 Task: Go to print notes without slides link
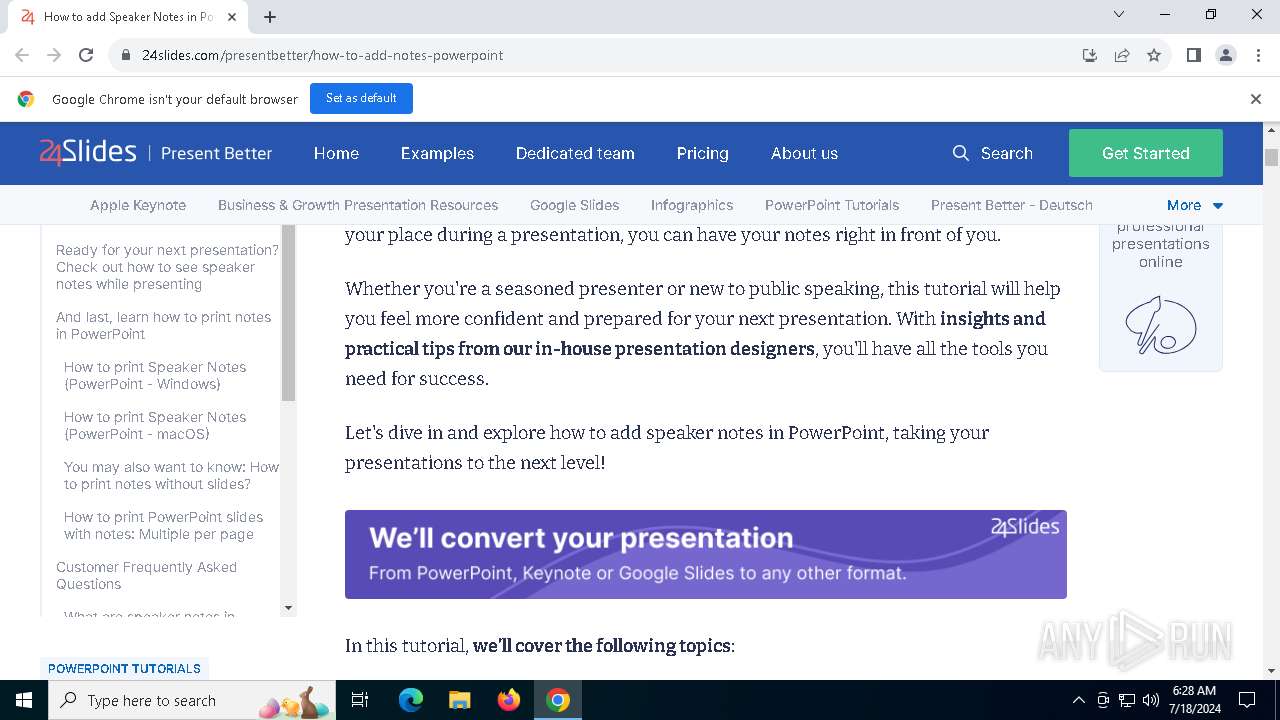click(171, 475)
